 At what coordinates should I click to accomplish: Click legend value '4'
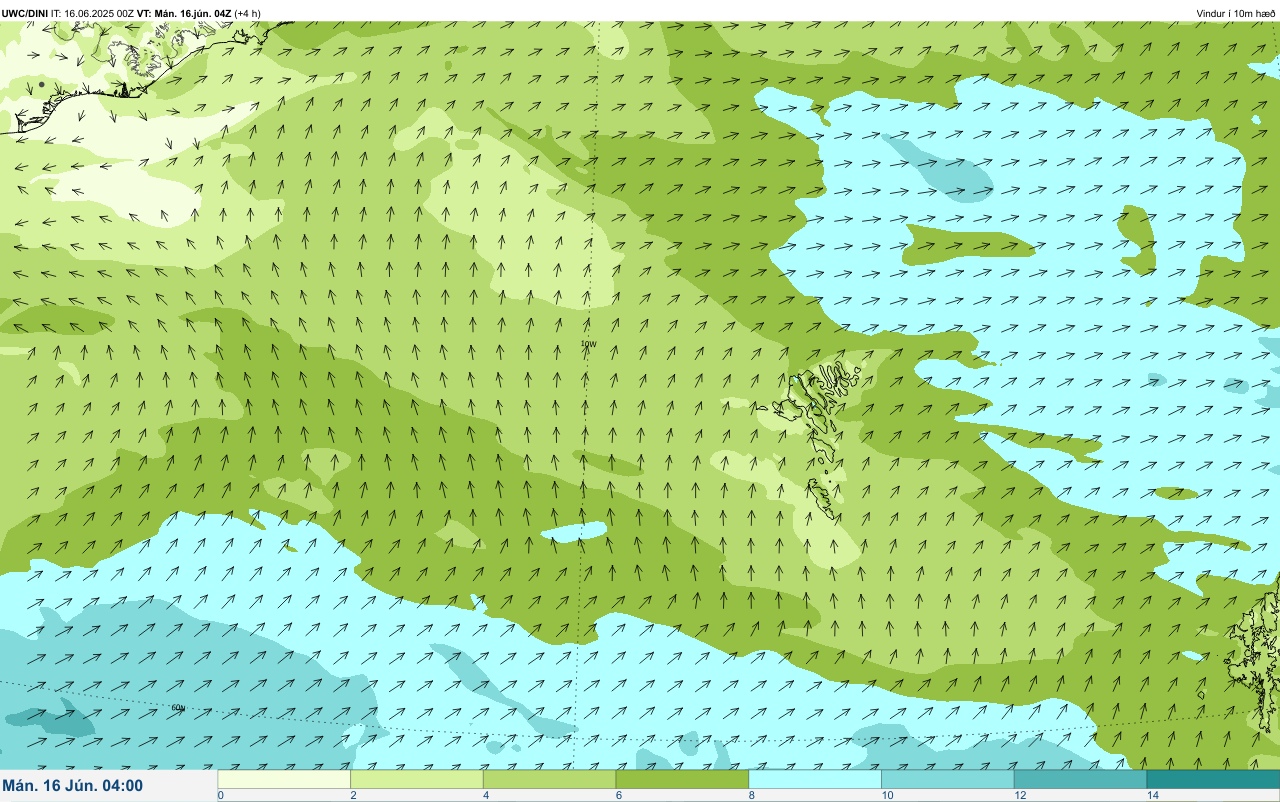[x=484, y=795]
